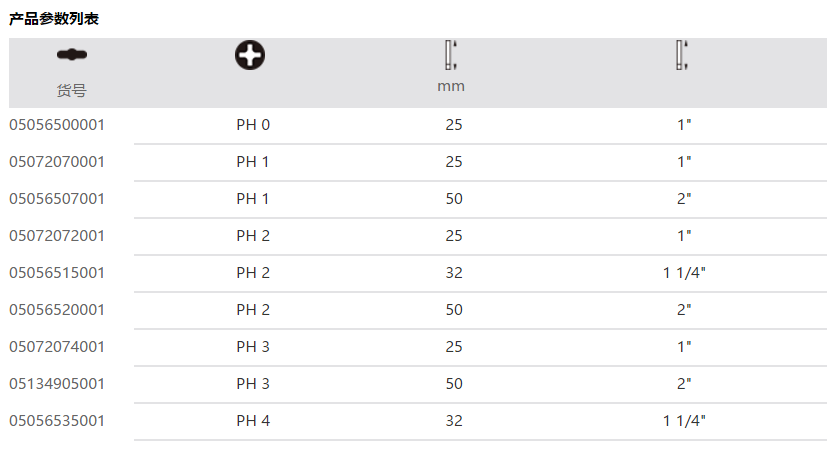Image resolution: width=839 pixels, height=453 pixels.
Task: Click the inch length icon in header
Action: pyautogui.click(x=683, y=55)
